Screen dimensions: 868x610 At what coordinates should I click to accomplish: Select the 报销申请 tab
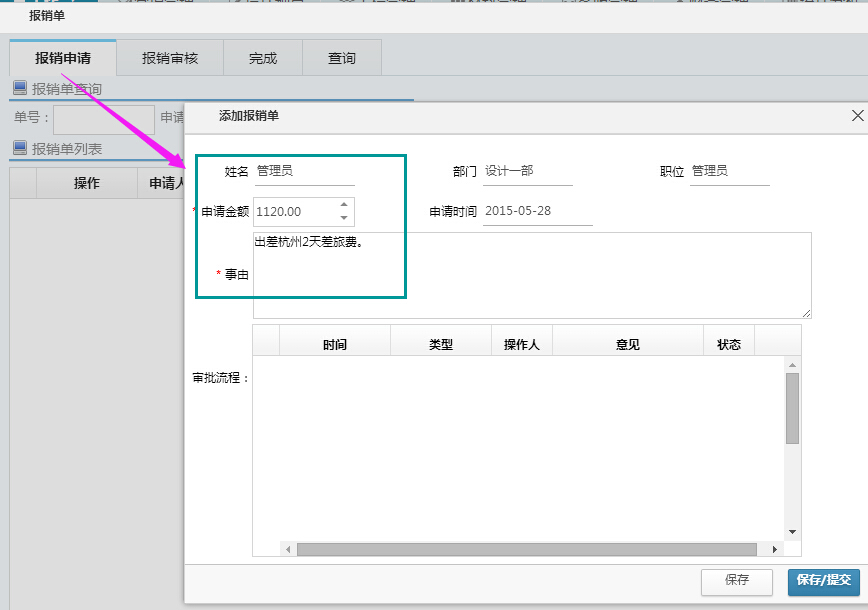point(62,57)
